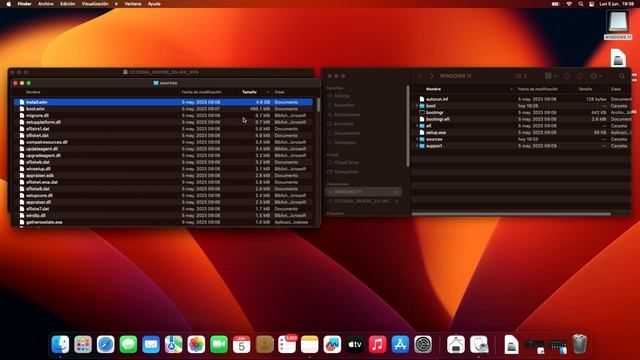The width and height of the screenshot is (640, 360).
Task: Open Launchpad in the Dock
Action: tap(83, 344)
